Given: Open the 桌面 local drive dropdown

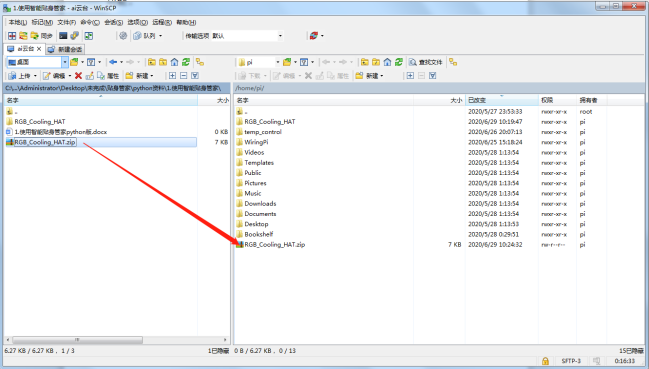Looking at the screenshot, I should click(65, 62).
